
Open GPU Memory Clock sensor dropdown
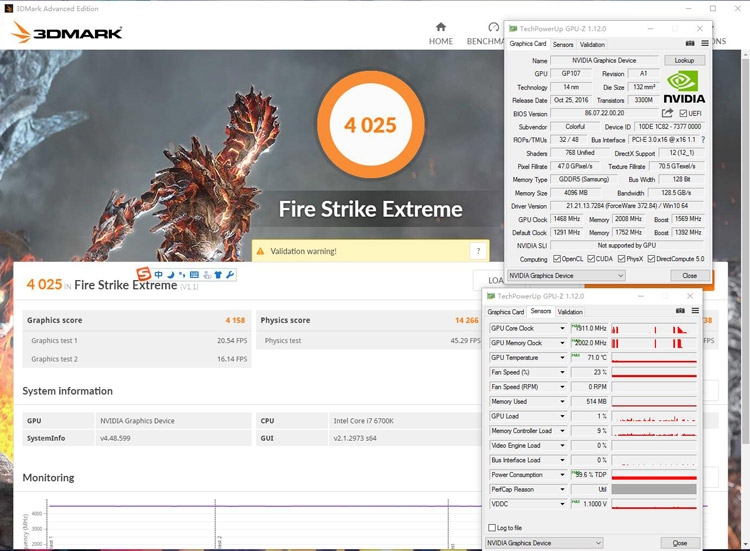pyautogui.click(x=562, y=343)
